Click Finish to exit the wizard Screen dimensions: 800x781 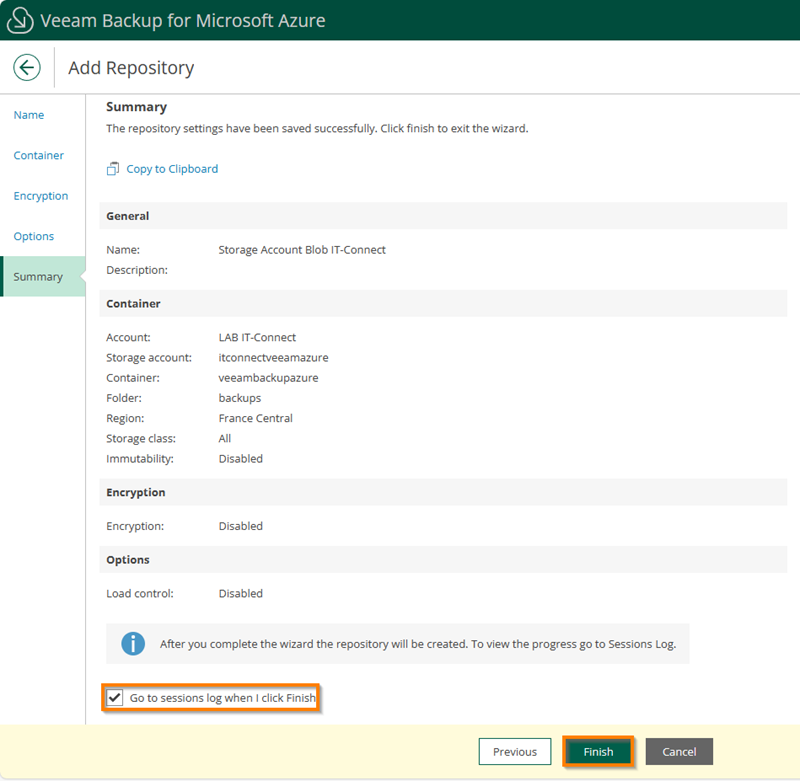598,752
